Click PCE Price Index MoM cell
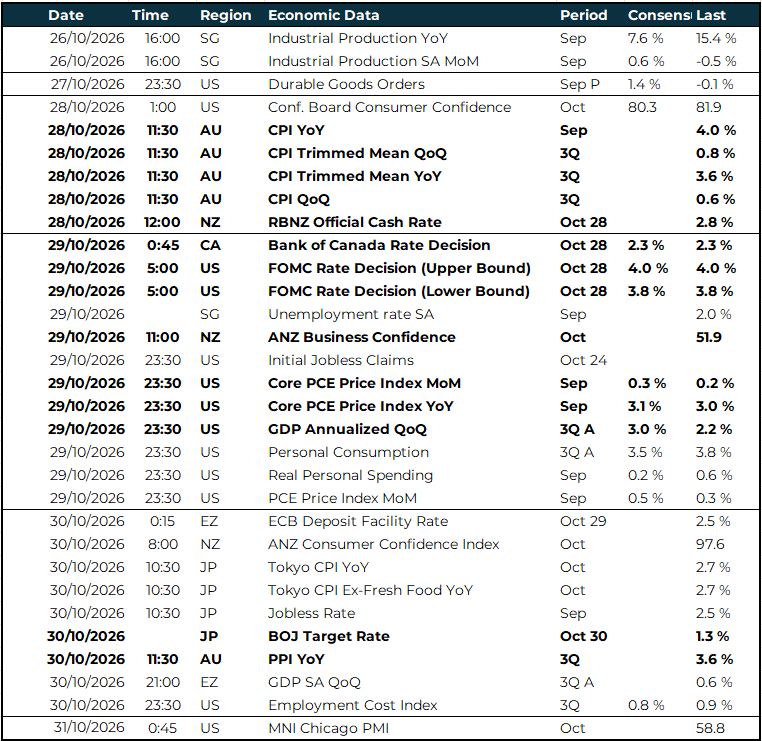 click(342, 499)
